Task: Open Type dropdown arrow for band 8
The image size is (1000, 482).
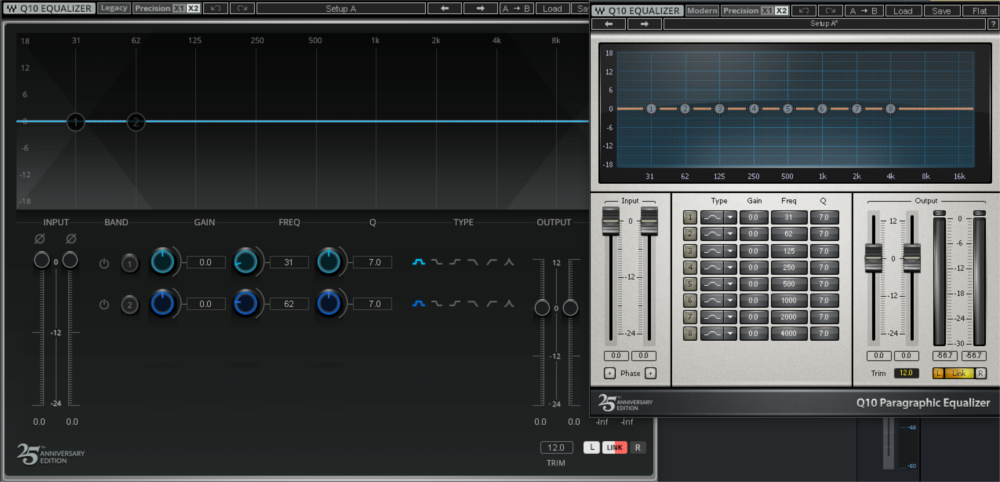Action: tap(730, 333)
